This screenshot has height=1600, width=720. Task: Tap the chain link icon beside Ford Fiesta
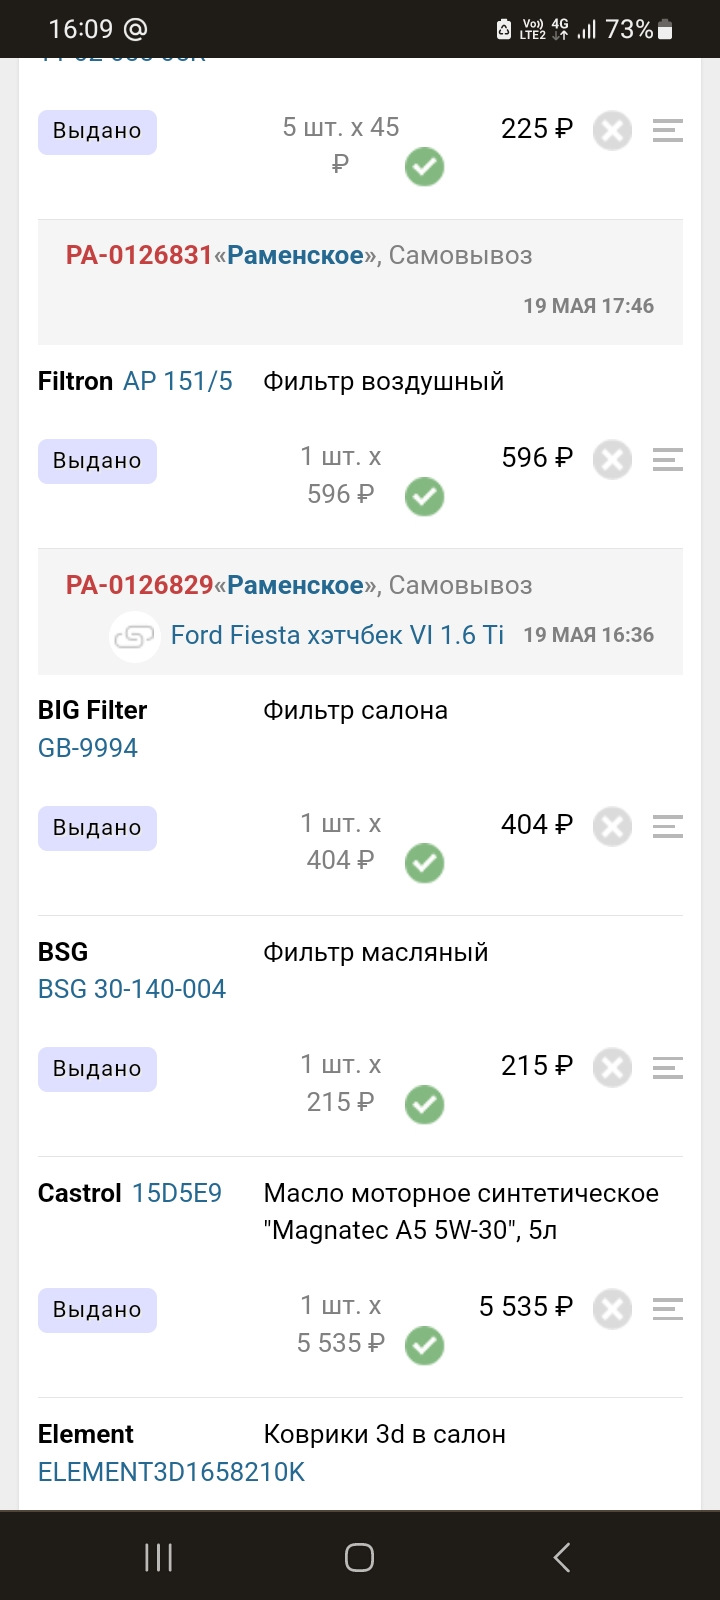pyautogui.click(x=134, y=636)
